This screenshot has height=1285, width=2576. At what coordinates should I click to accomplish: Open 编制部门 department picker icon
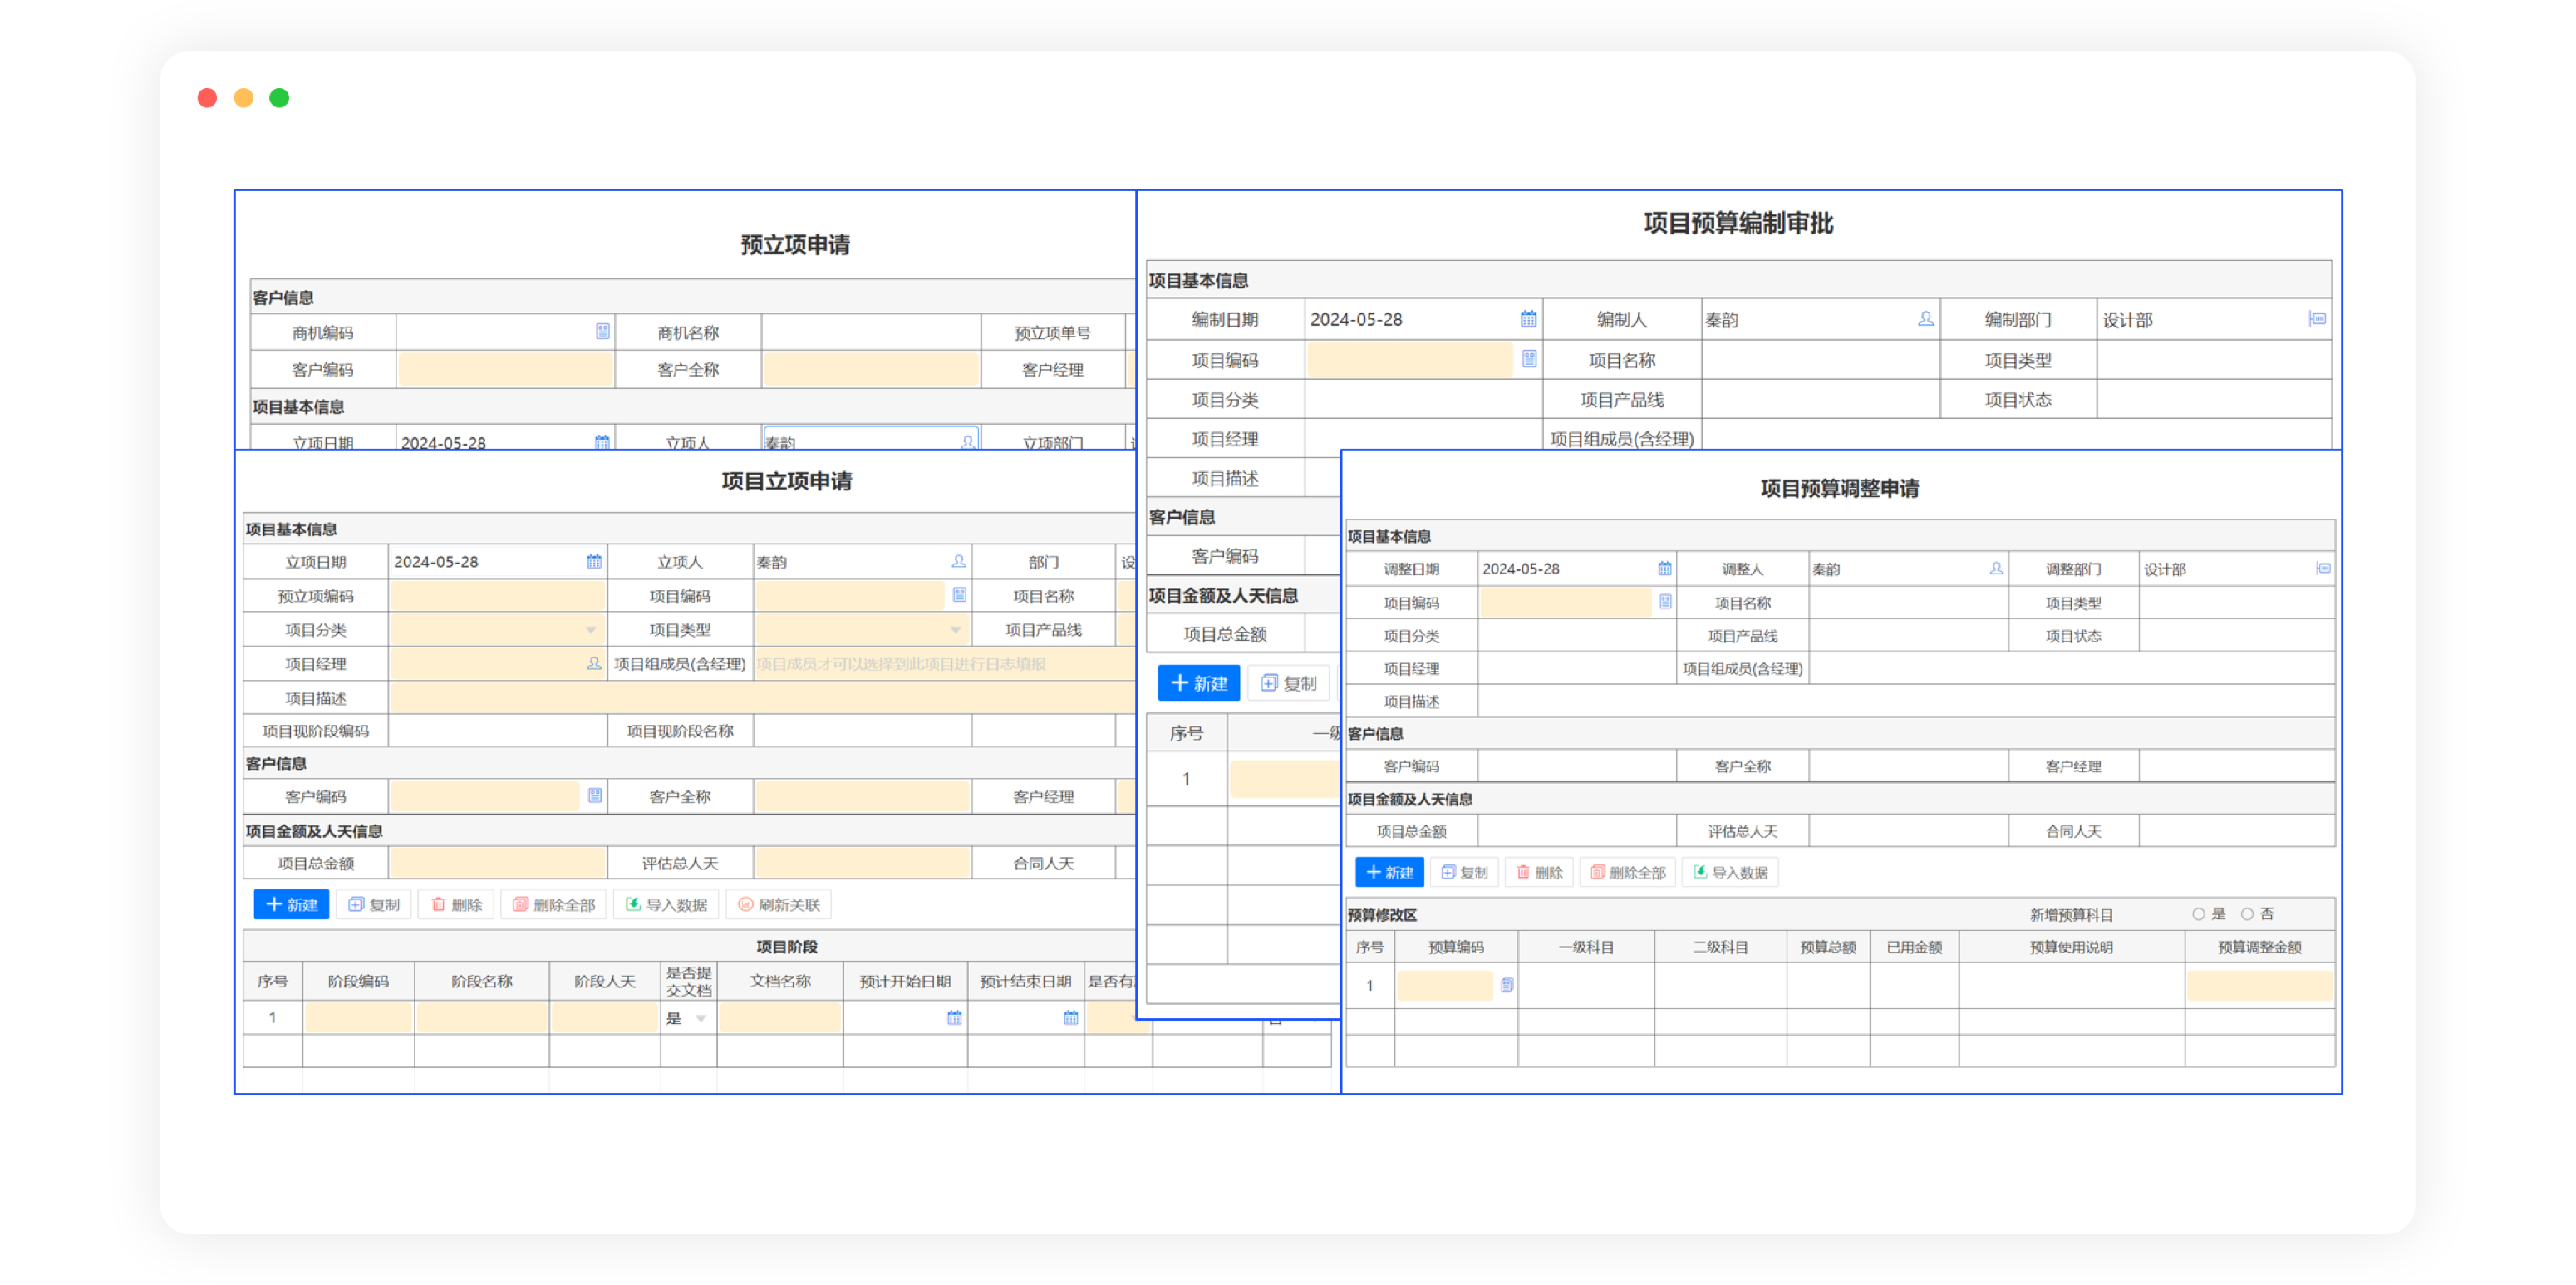click(x=2316, y=319)
